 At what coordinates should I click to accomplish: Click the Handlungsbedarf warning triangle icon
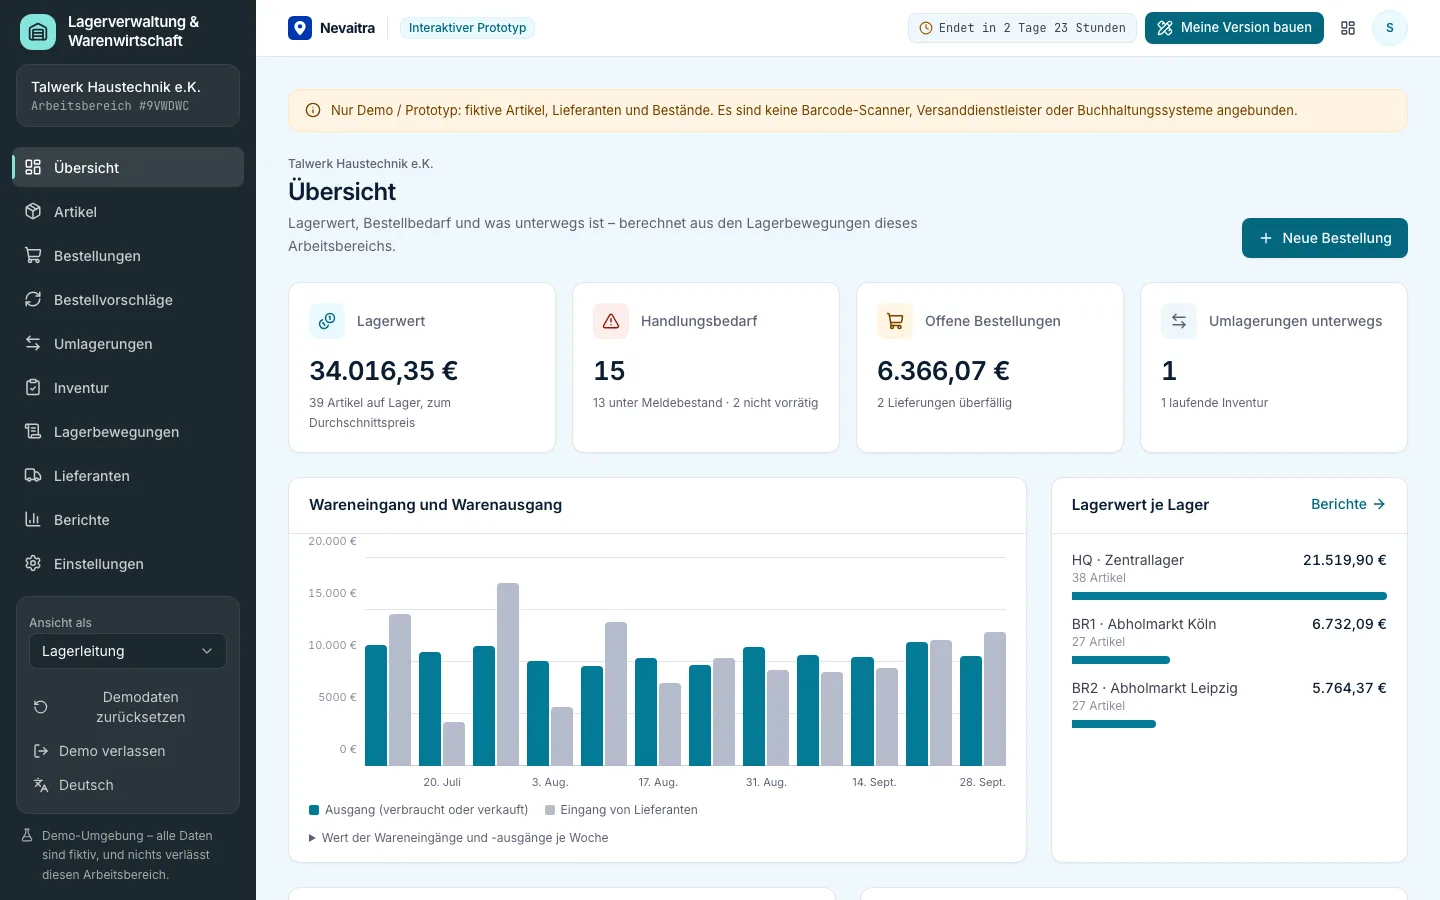(611, 321)
